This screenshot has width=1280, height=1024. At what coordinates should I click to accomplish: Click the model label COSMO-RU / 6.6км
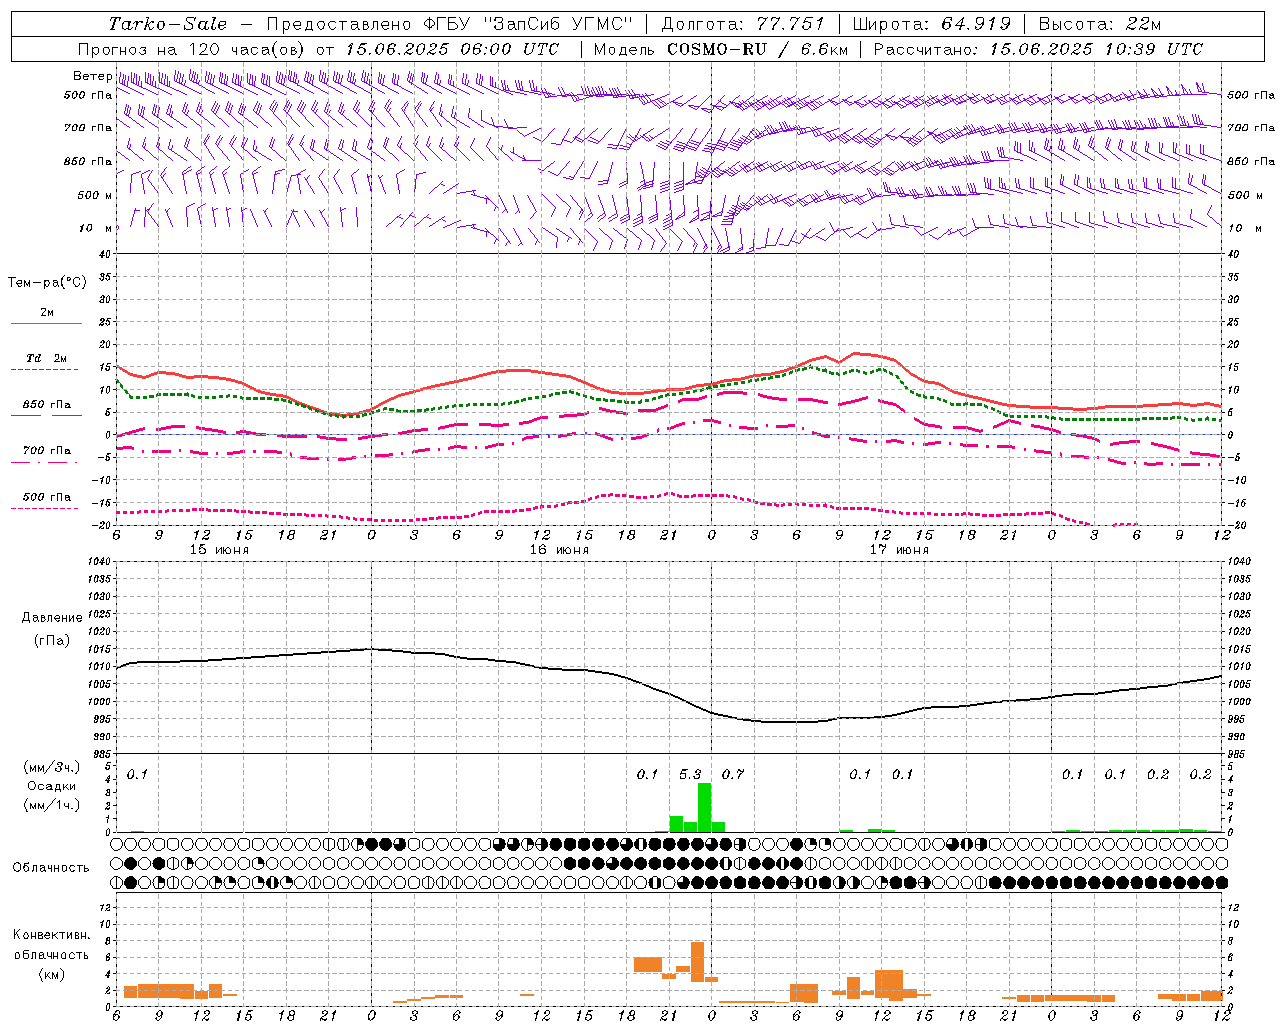(x=757, y=49)
